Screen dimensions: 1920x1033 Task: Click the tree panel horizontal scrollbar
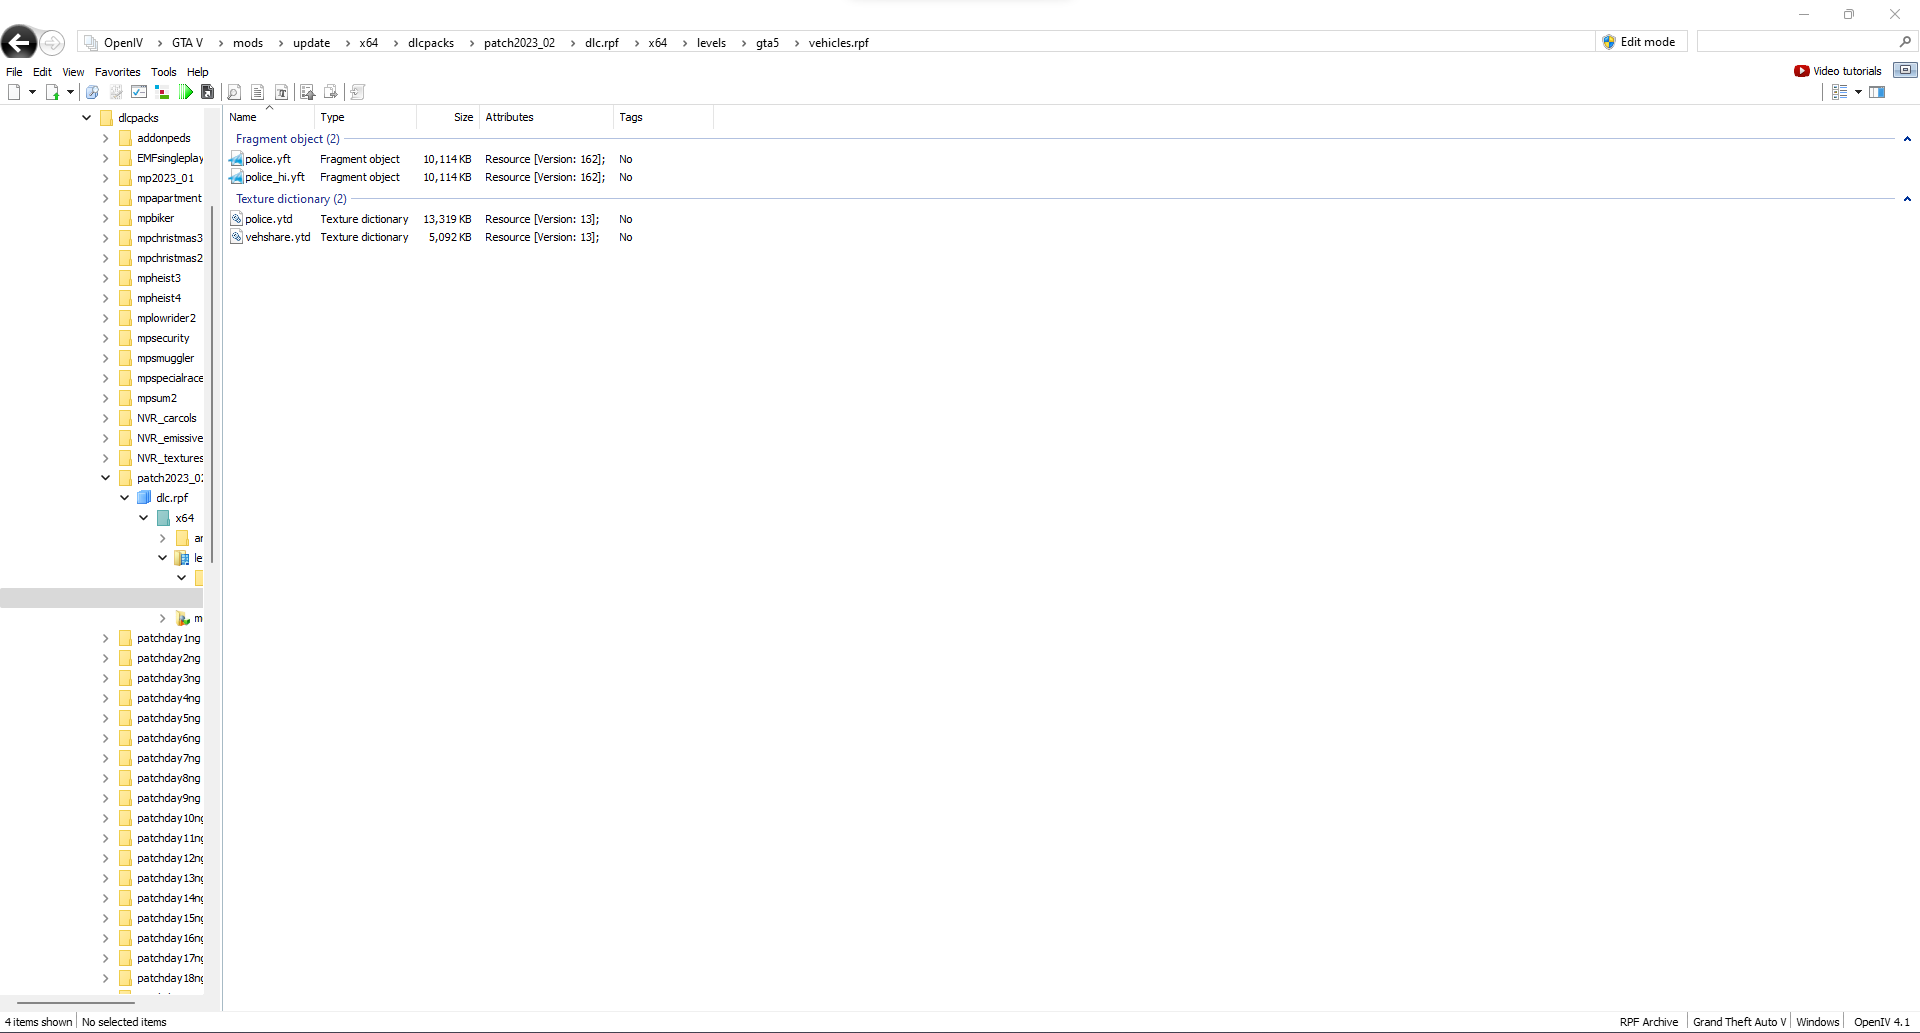[x=76, y=1002]
